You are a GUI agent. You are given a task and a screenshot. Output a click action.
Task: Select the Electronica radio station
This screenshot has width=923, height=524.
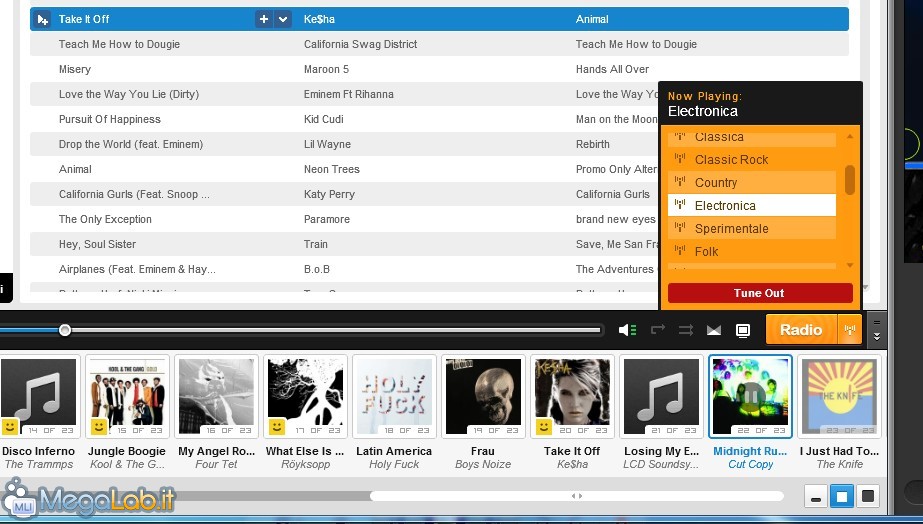pos(752,205)
